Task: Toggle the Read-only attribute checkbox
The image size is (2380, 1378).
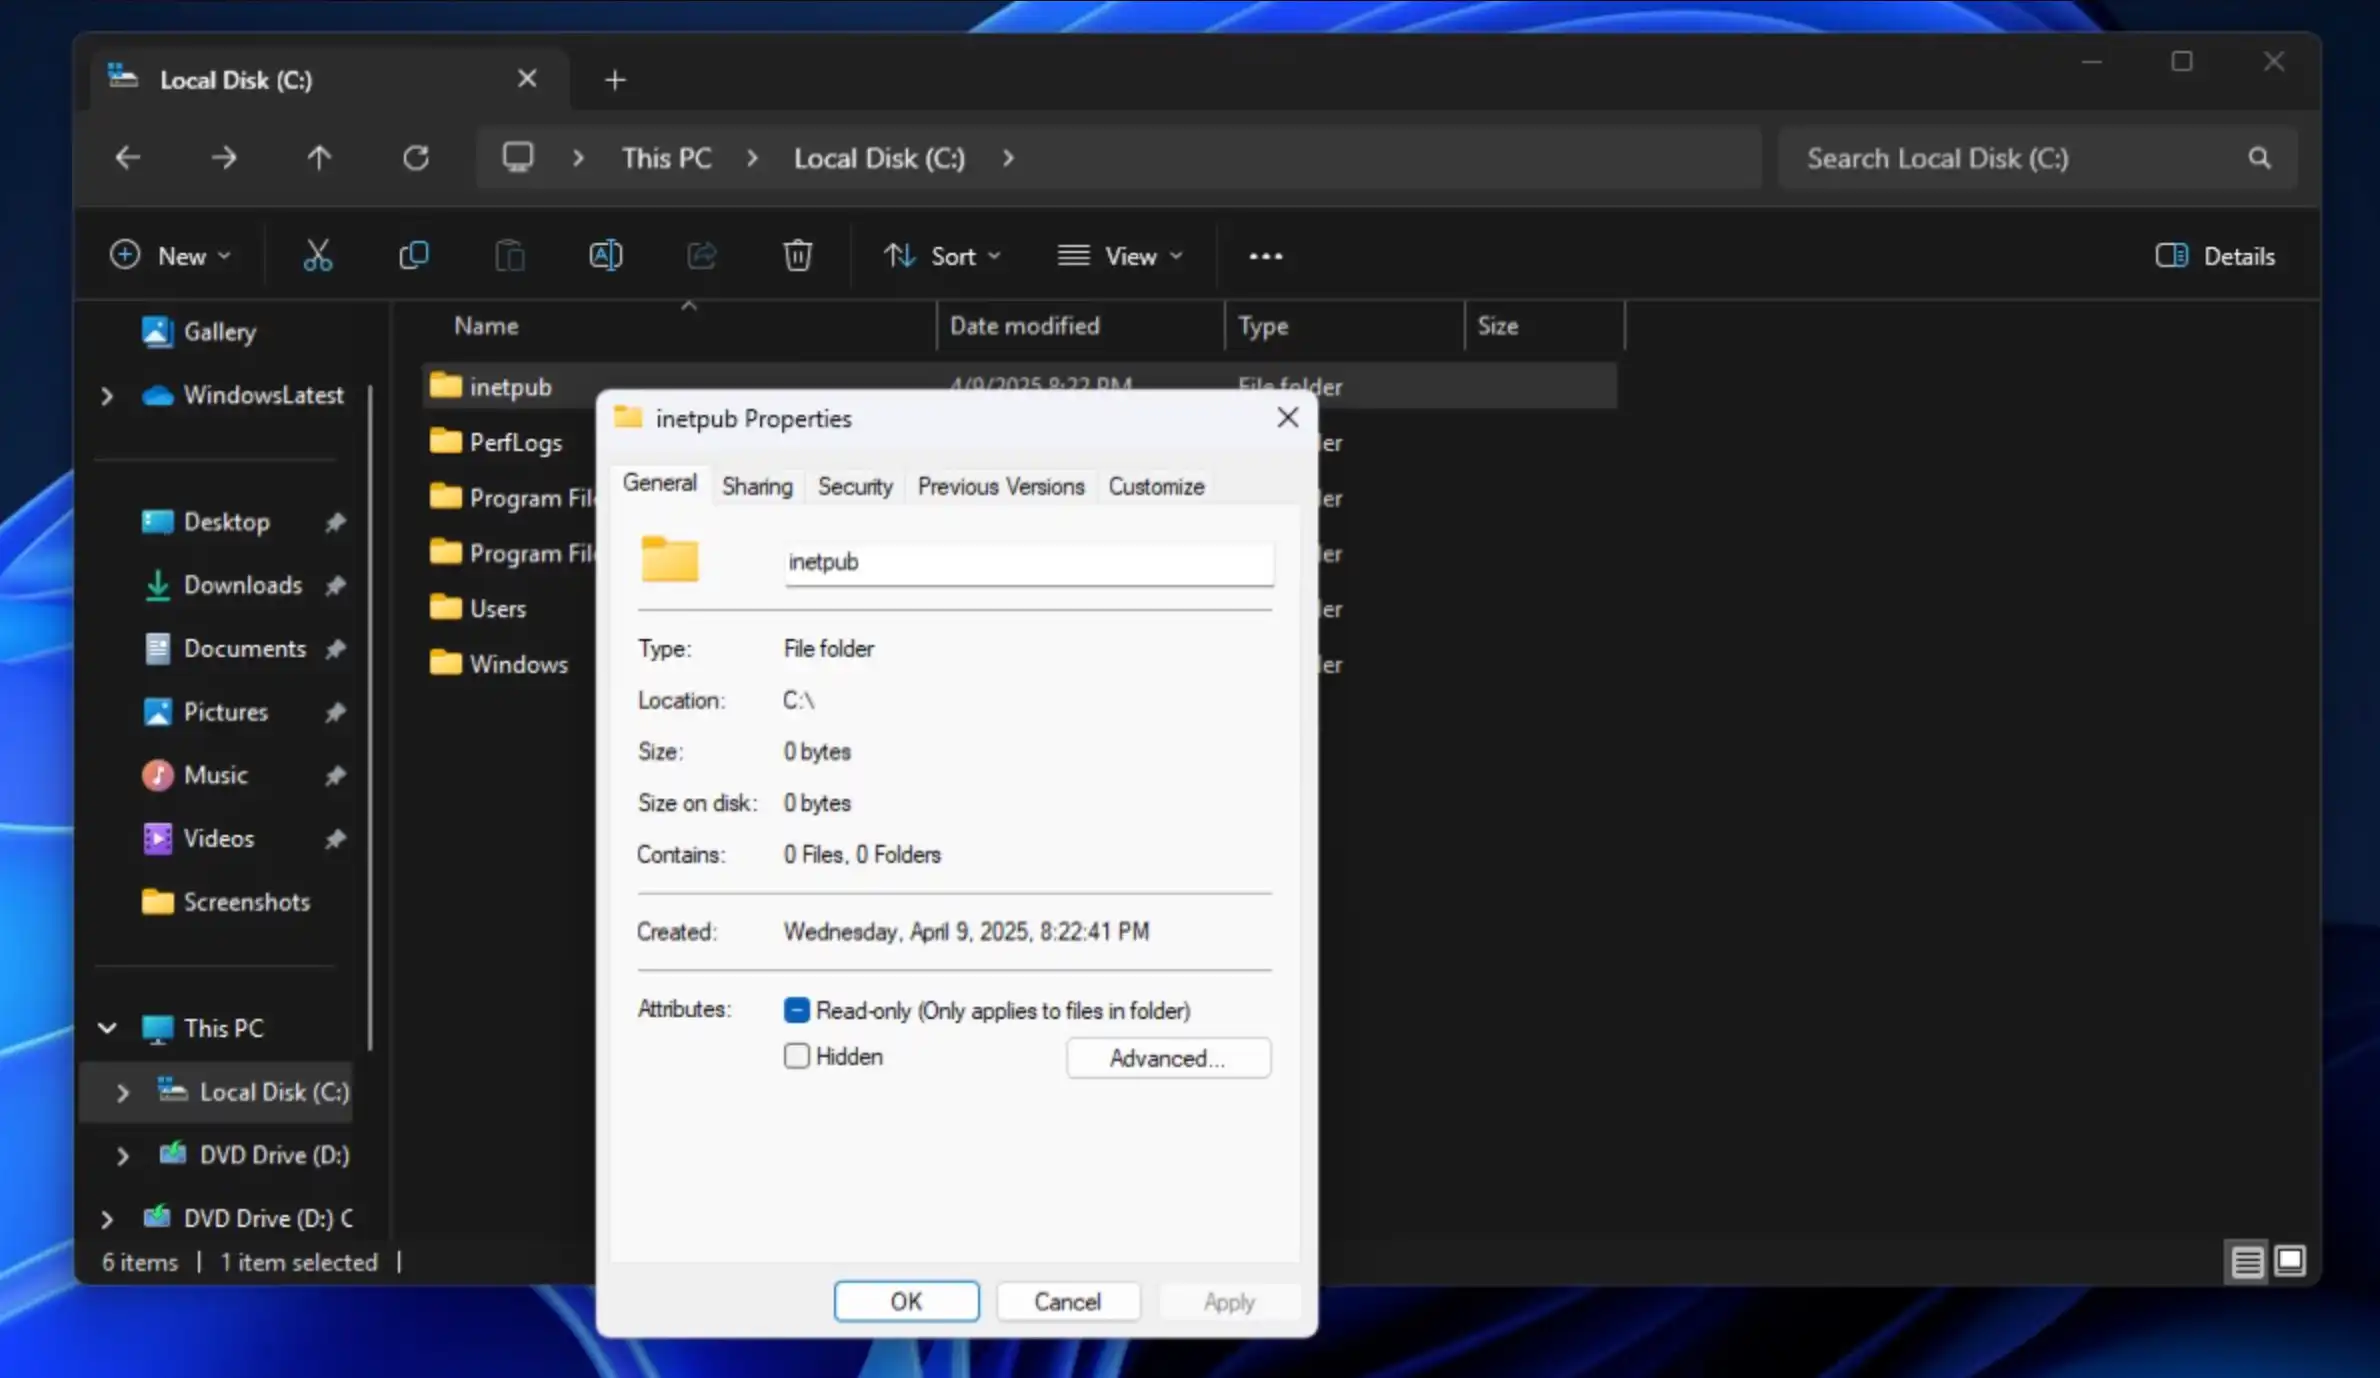Action: tap(796, 1010)
